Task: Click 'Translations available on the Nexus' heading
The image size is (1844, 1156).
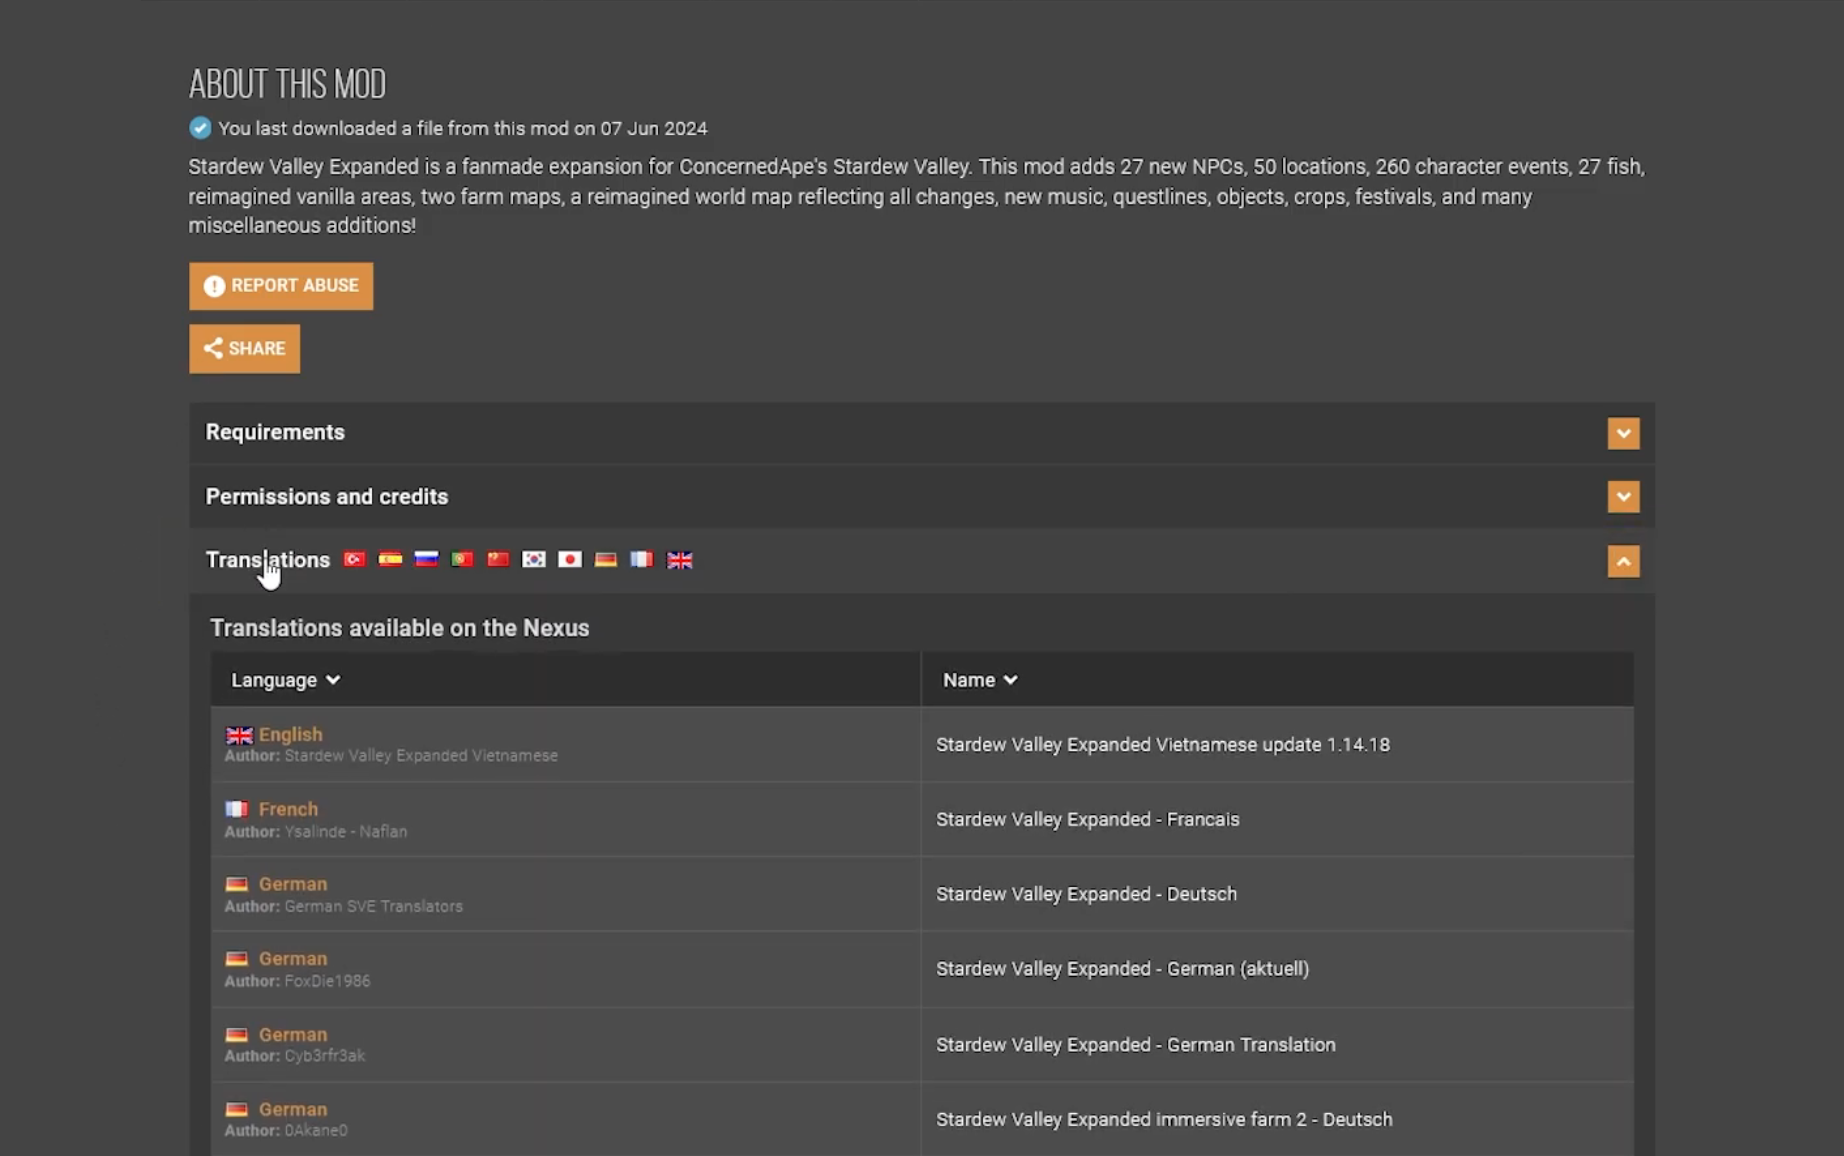Action: [x=400, y=628]
